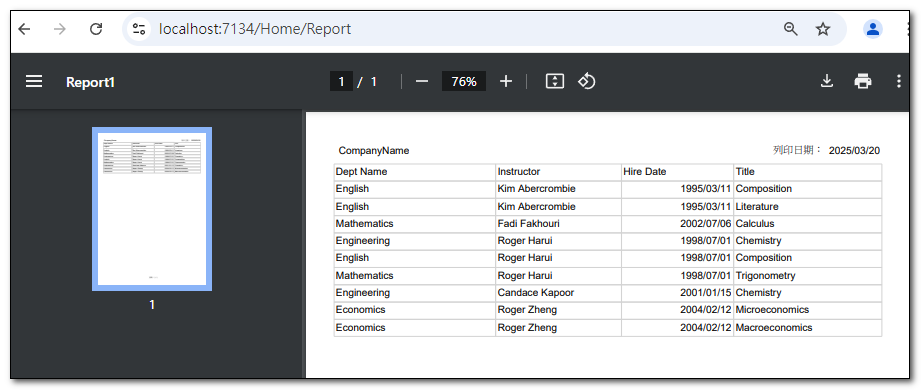Go back to the previous page
Viewport: 921px width, 390px height.
point(24,29)
